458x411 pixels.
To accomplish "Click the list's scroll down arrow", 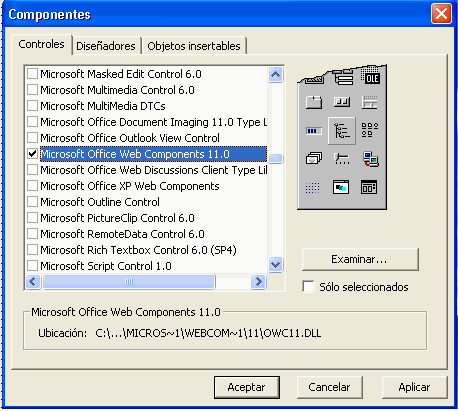I will [276, 265].
